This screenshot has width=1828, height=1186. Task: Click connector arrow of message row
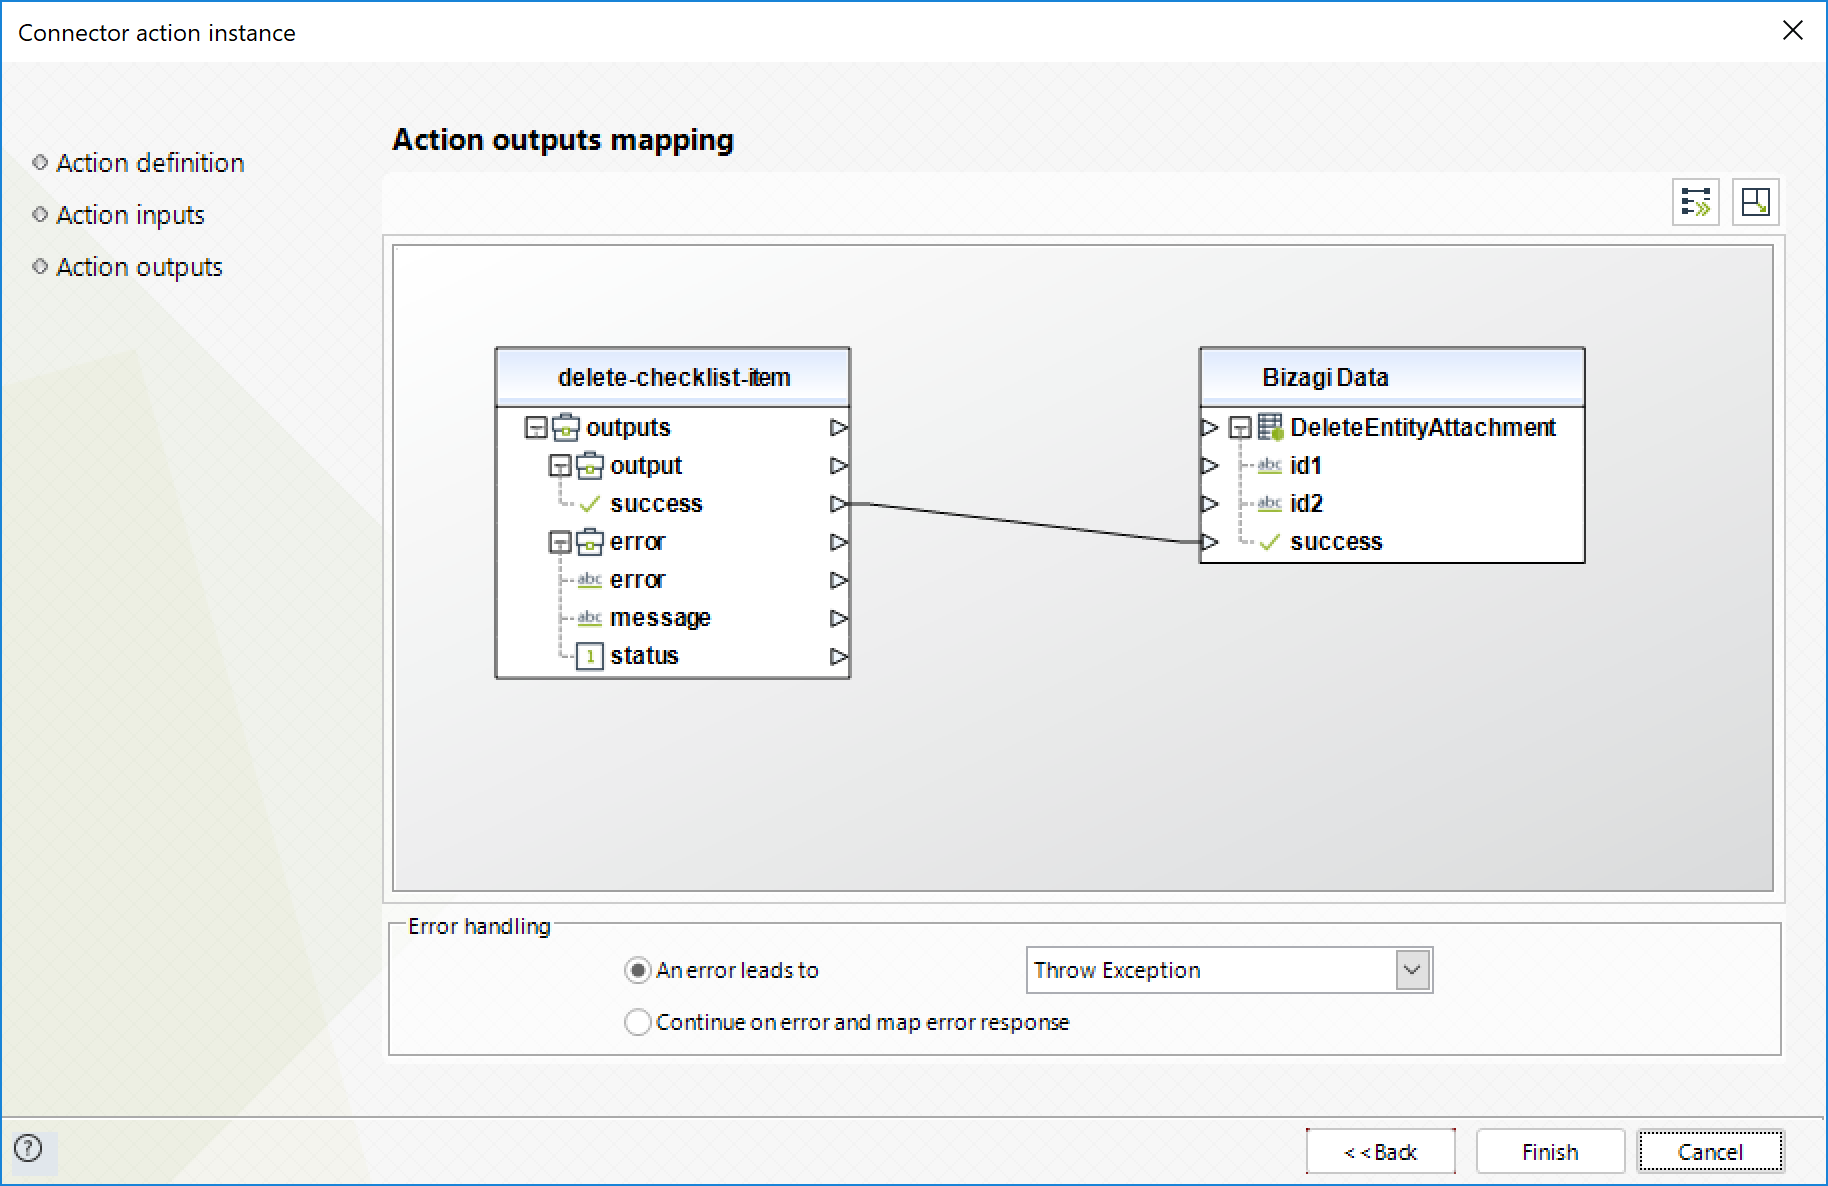coord(839,618)
